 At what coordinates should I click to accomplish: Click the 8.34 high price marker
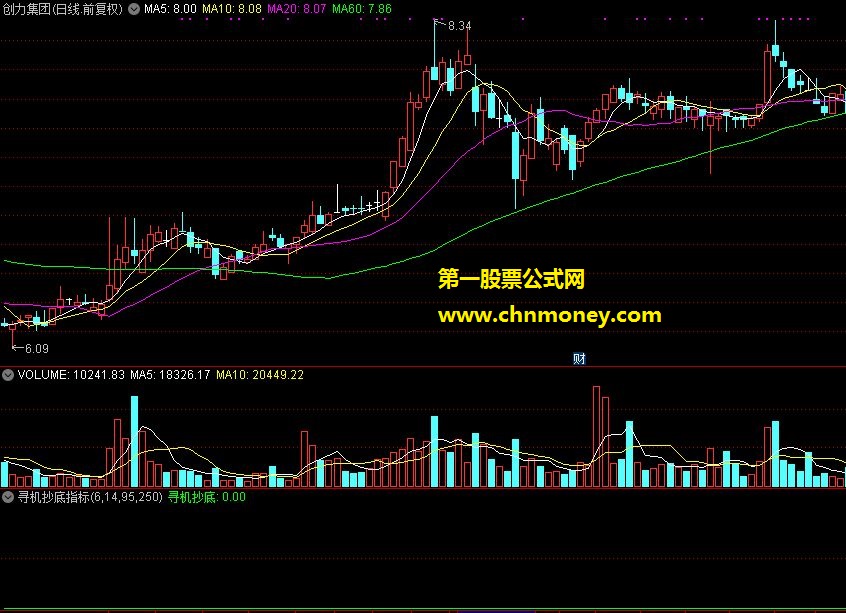point(459,26)
